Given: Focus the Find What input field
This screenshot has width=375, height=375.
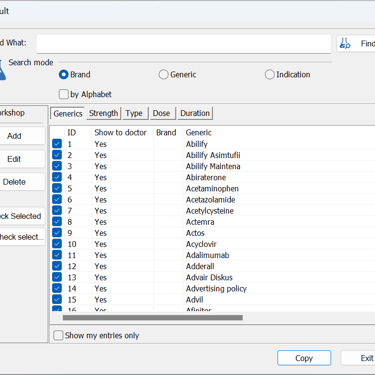Looking at the screenshot, I should tap(184, 44).
